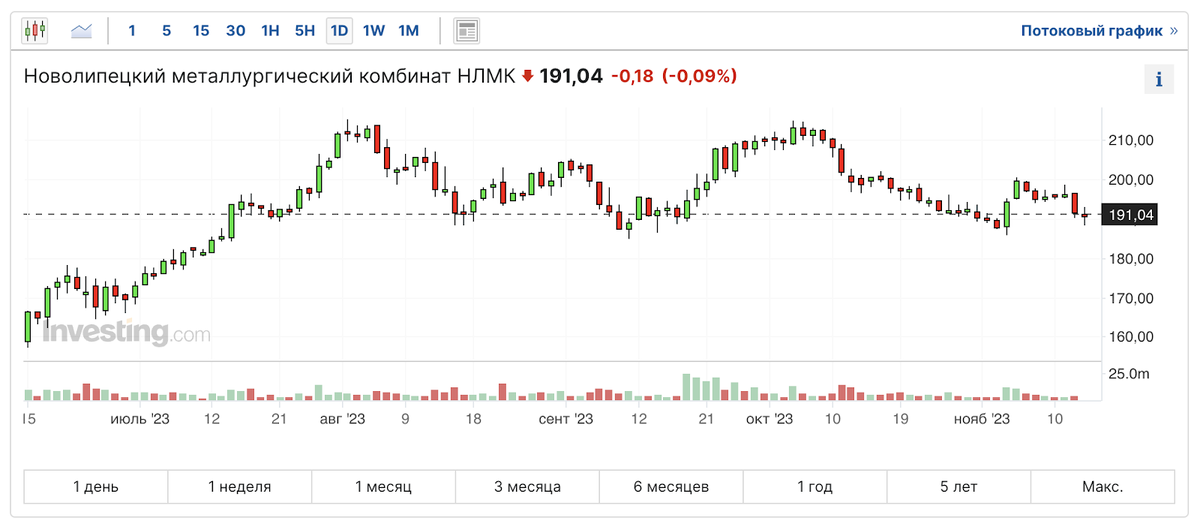Click the 200,00 price axis label

[x=1132, y=180]
